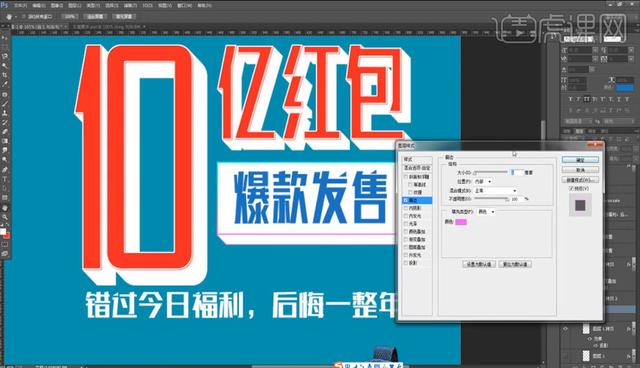This screenshot has height=368, width=640.
Task: Select the History Brush tool
Action: (5, 122)
